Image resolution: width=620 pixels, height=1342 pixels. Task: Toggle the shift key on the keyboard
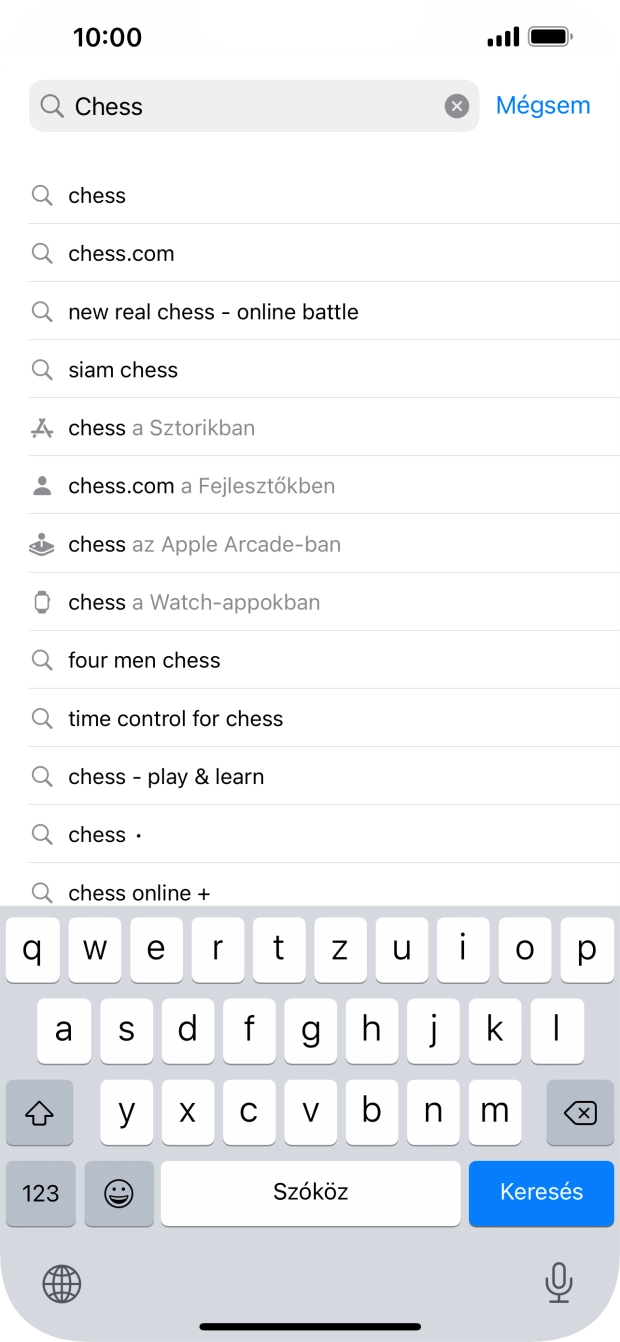pyautogui.click(x=39, y=1112)
